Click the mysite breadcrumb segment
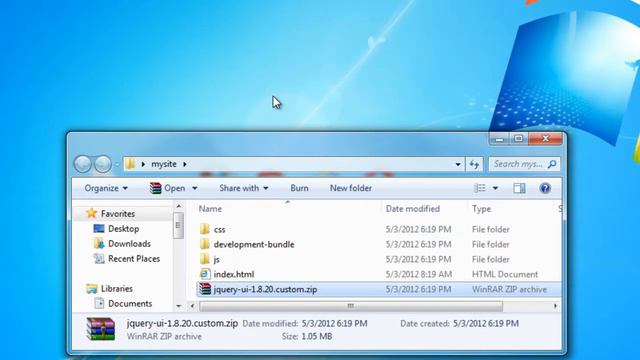Screen dimensions: 640x360 [x=164, y=164]
